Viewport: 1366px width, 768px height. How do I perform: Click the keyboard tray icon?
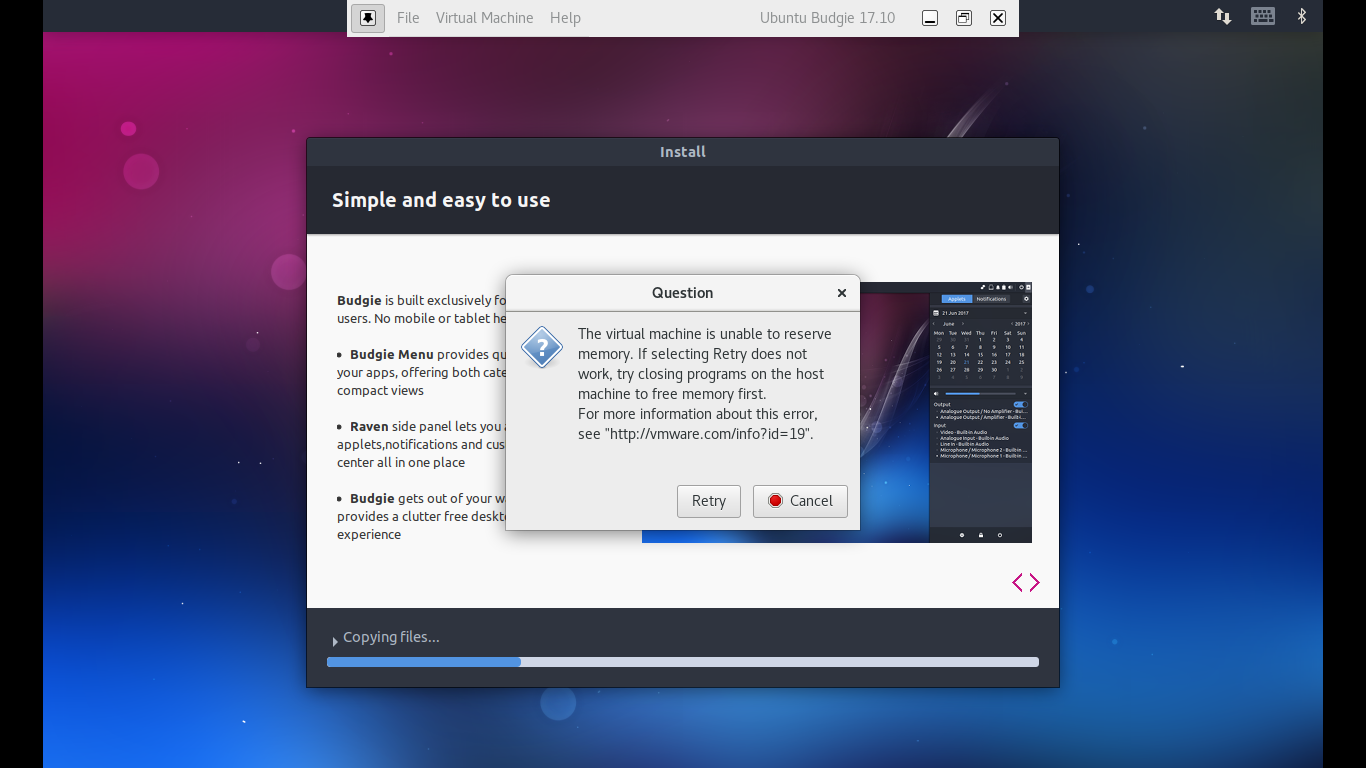point(1263,16)
